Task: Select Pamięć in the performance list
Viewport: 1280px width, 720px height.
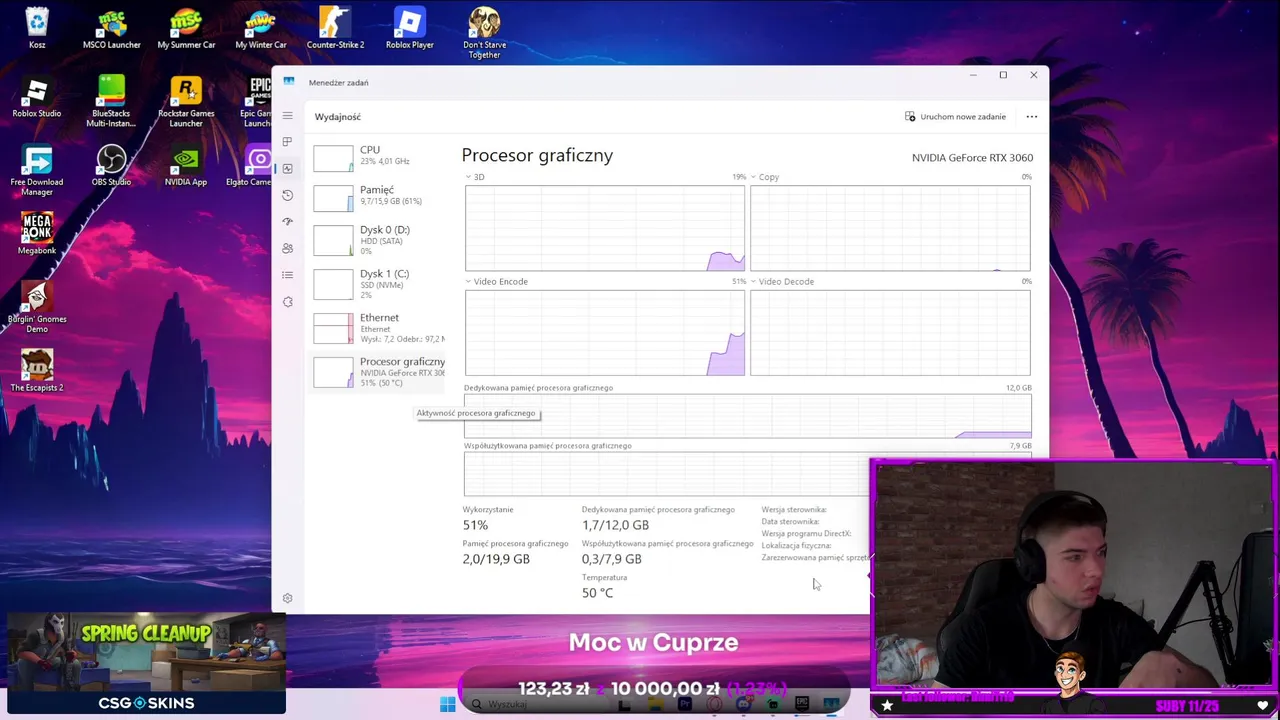Action: click(x=379, y=196)
